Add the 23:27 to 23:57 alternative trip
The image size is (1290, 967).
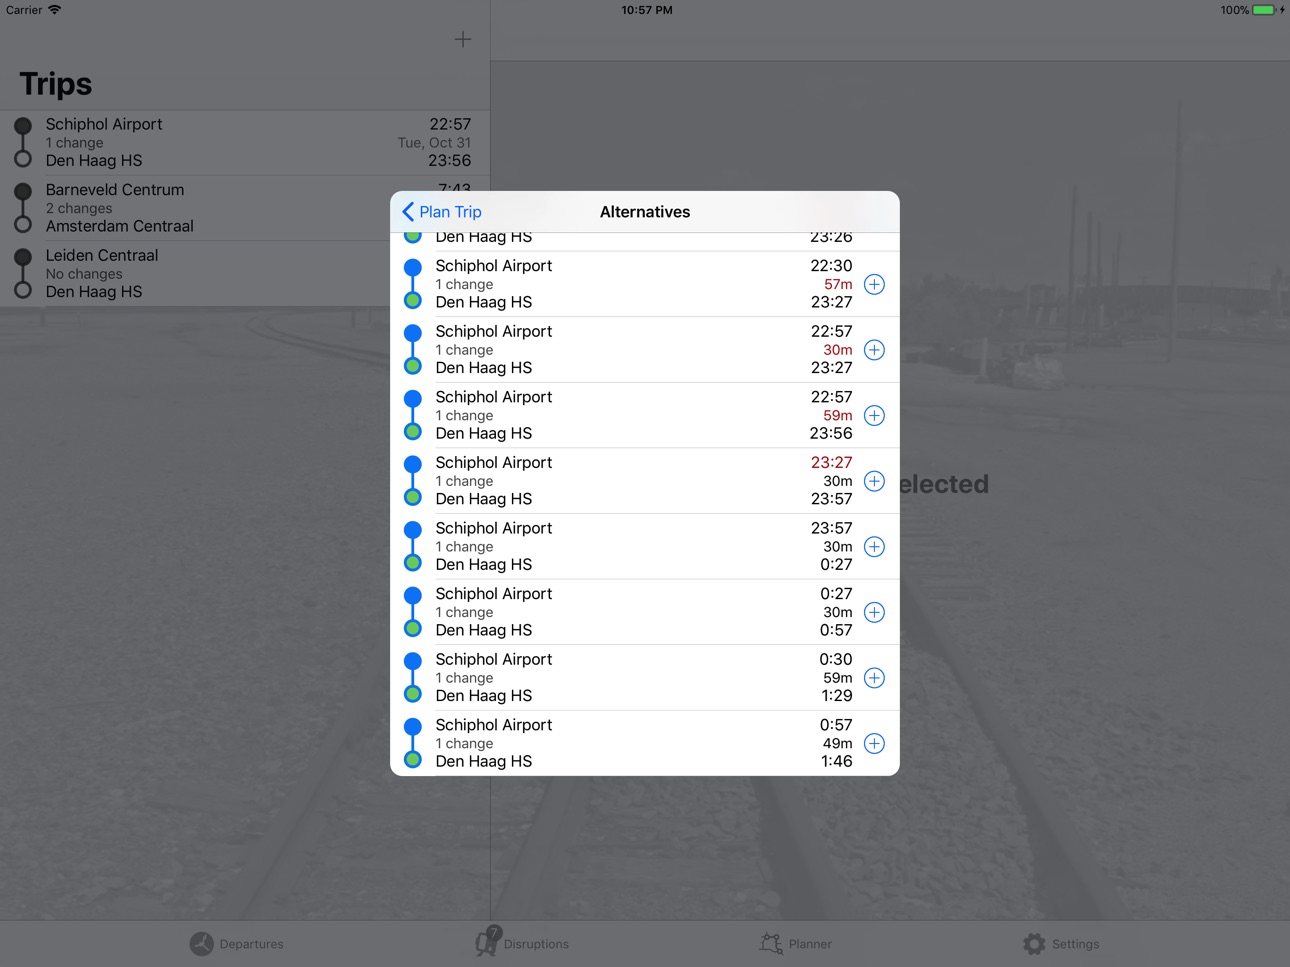pos(874,481)
